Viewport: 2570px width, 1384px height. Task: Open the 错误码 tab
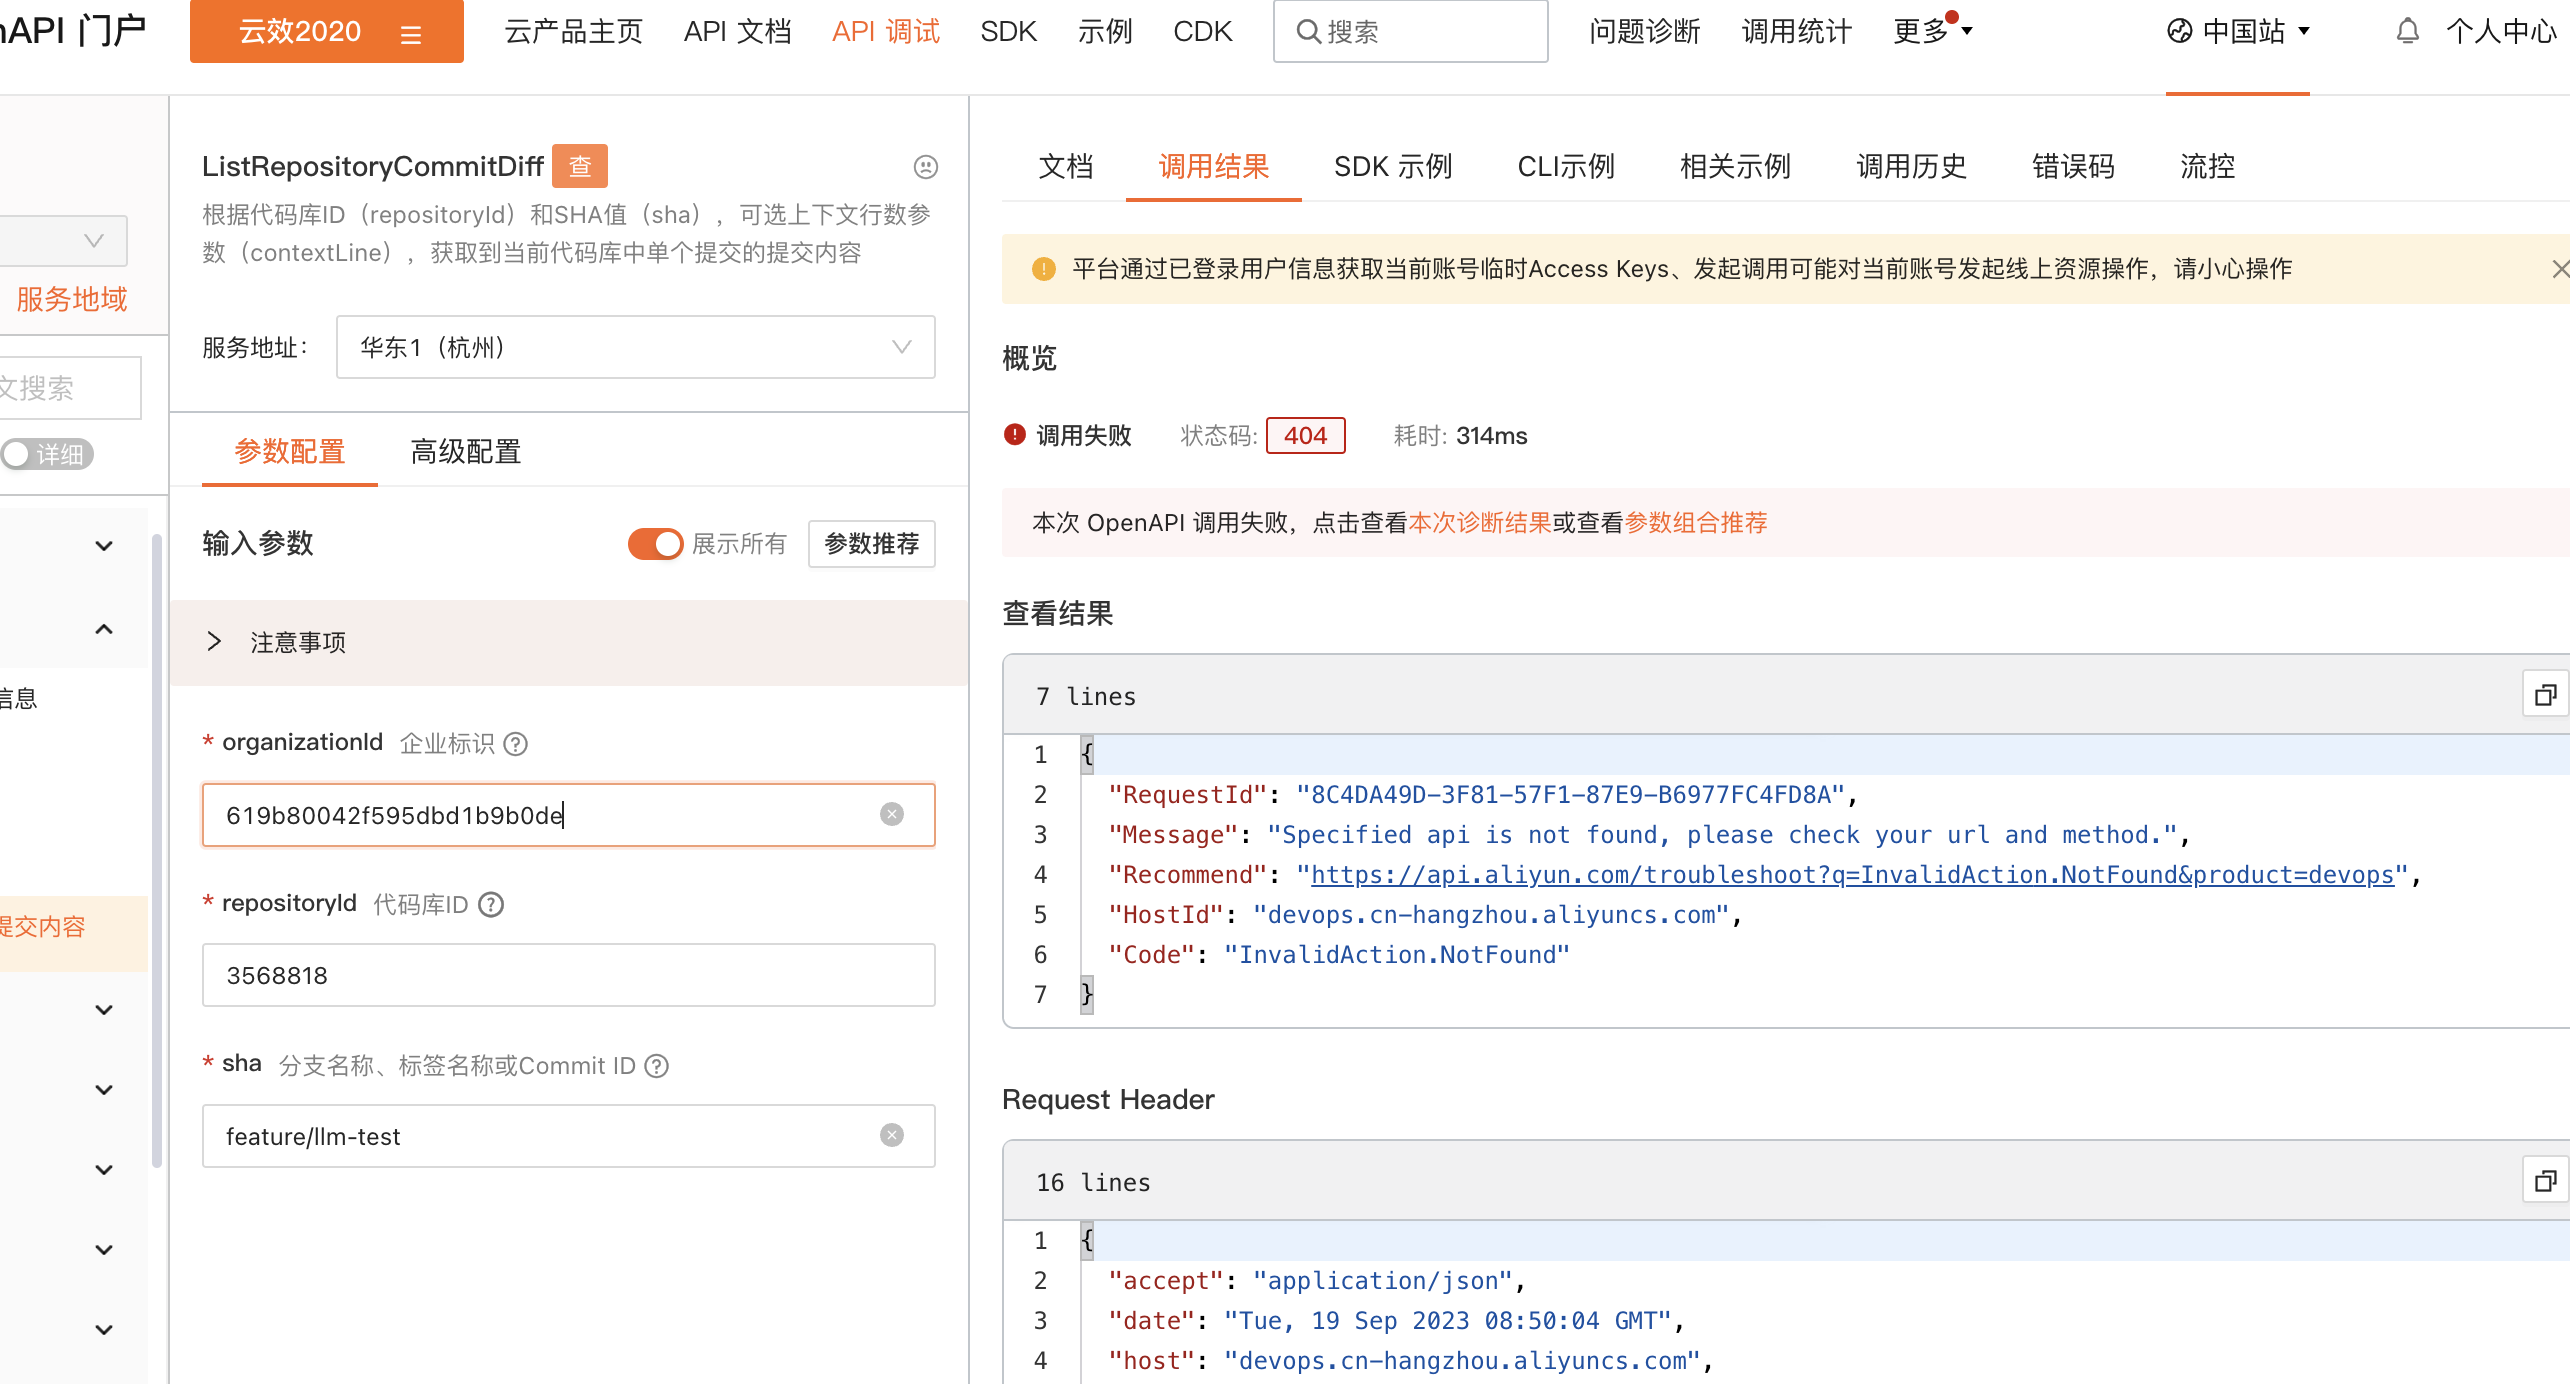tap(2073, 167)
